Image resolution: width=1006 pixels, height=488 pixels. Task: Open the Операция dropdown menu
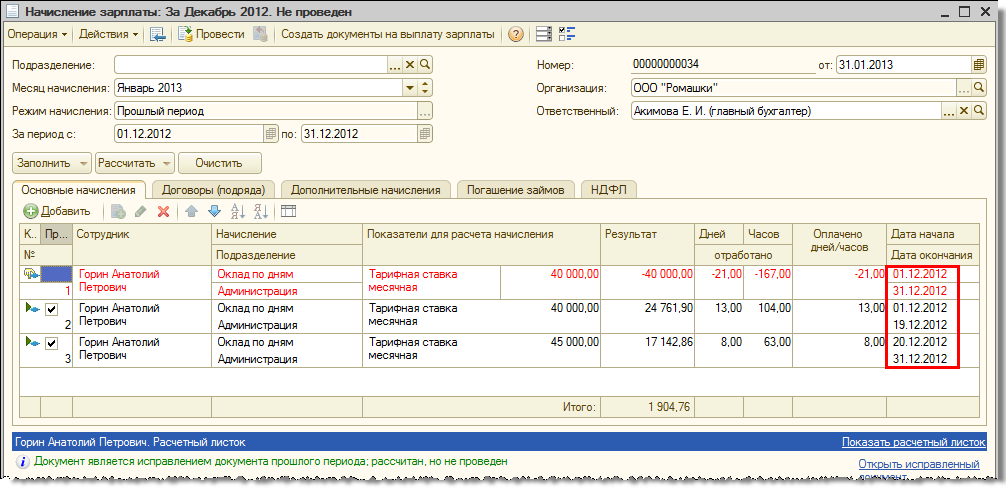(x=37, y=35)
